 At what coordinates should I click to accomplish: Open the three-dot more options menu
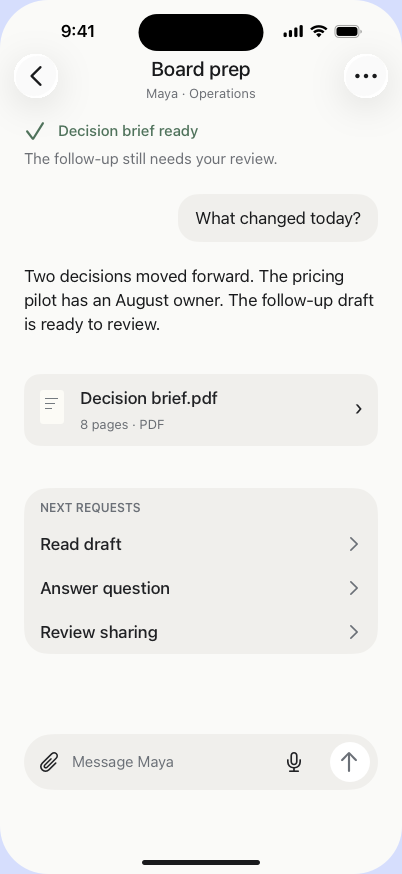click(366, 76)
